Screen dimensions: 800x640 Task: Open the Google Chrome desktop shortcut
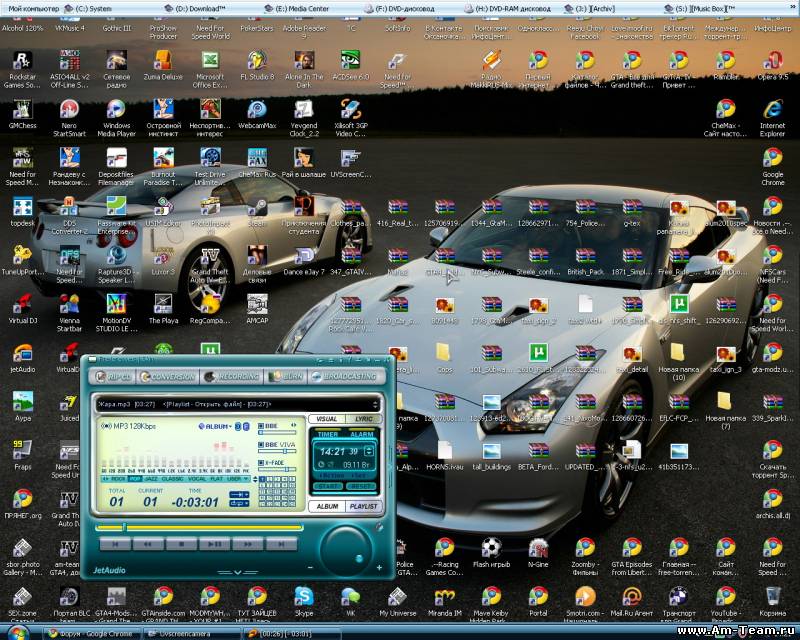click(772, 167)
